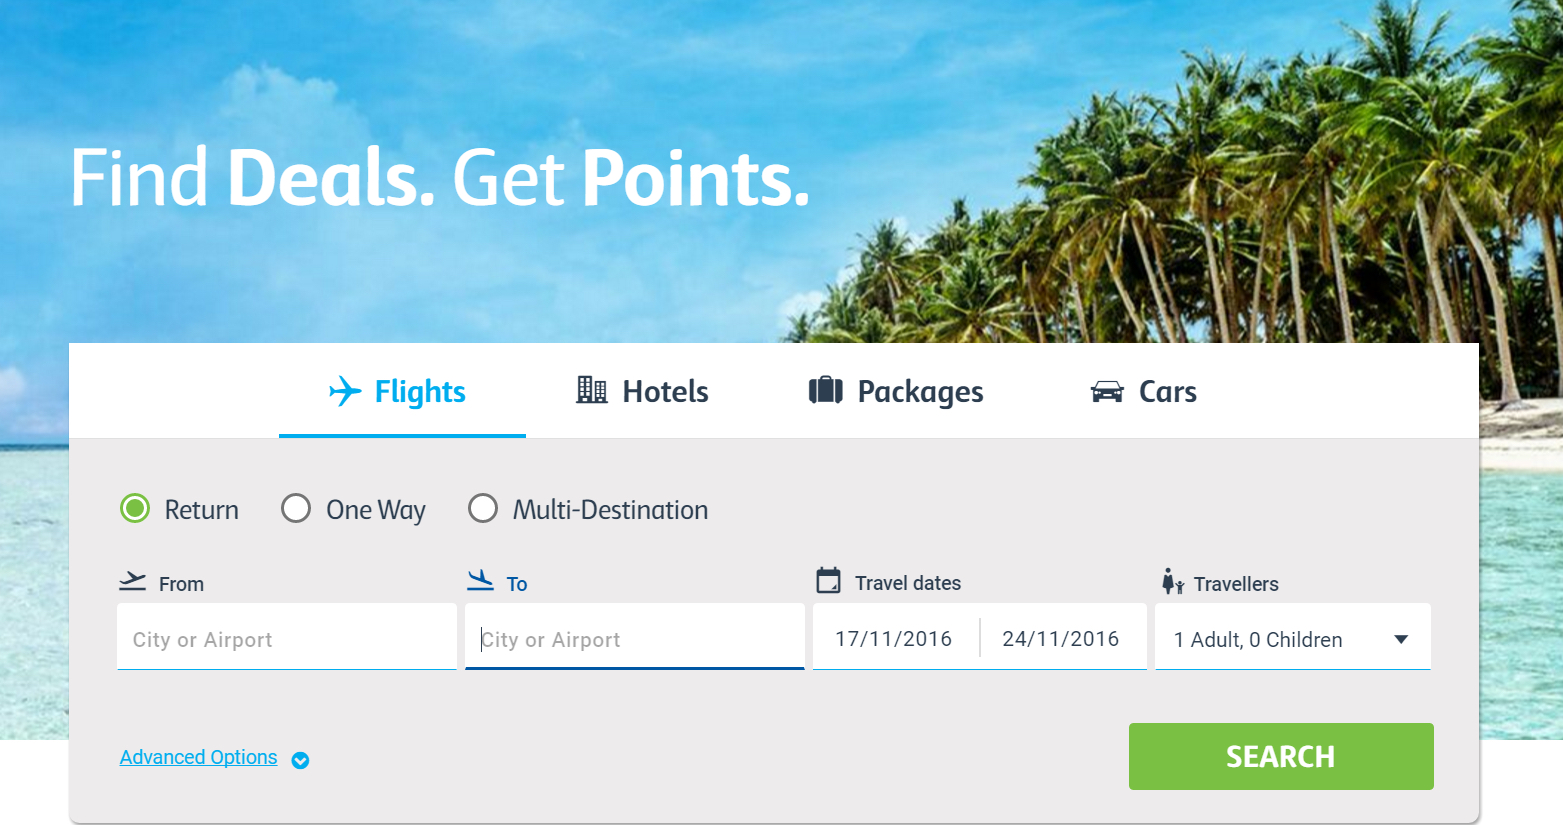
Task: Click the airplane icon beside Flights
Action: [344, 391]
